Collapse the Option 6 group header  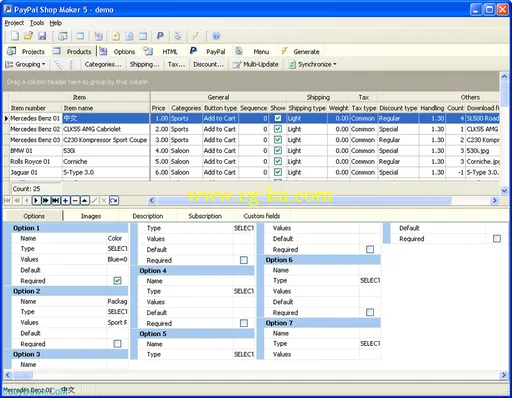tap(322, 260)
